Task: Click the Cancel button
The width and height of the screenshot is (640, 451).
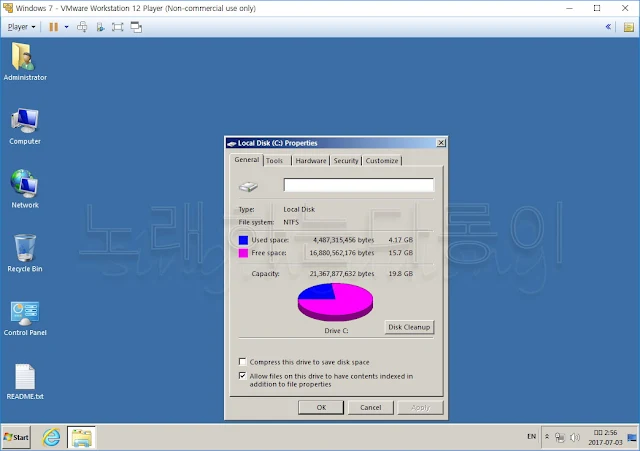Action: click(371, 407)
